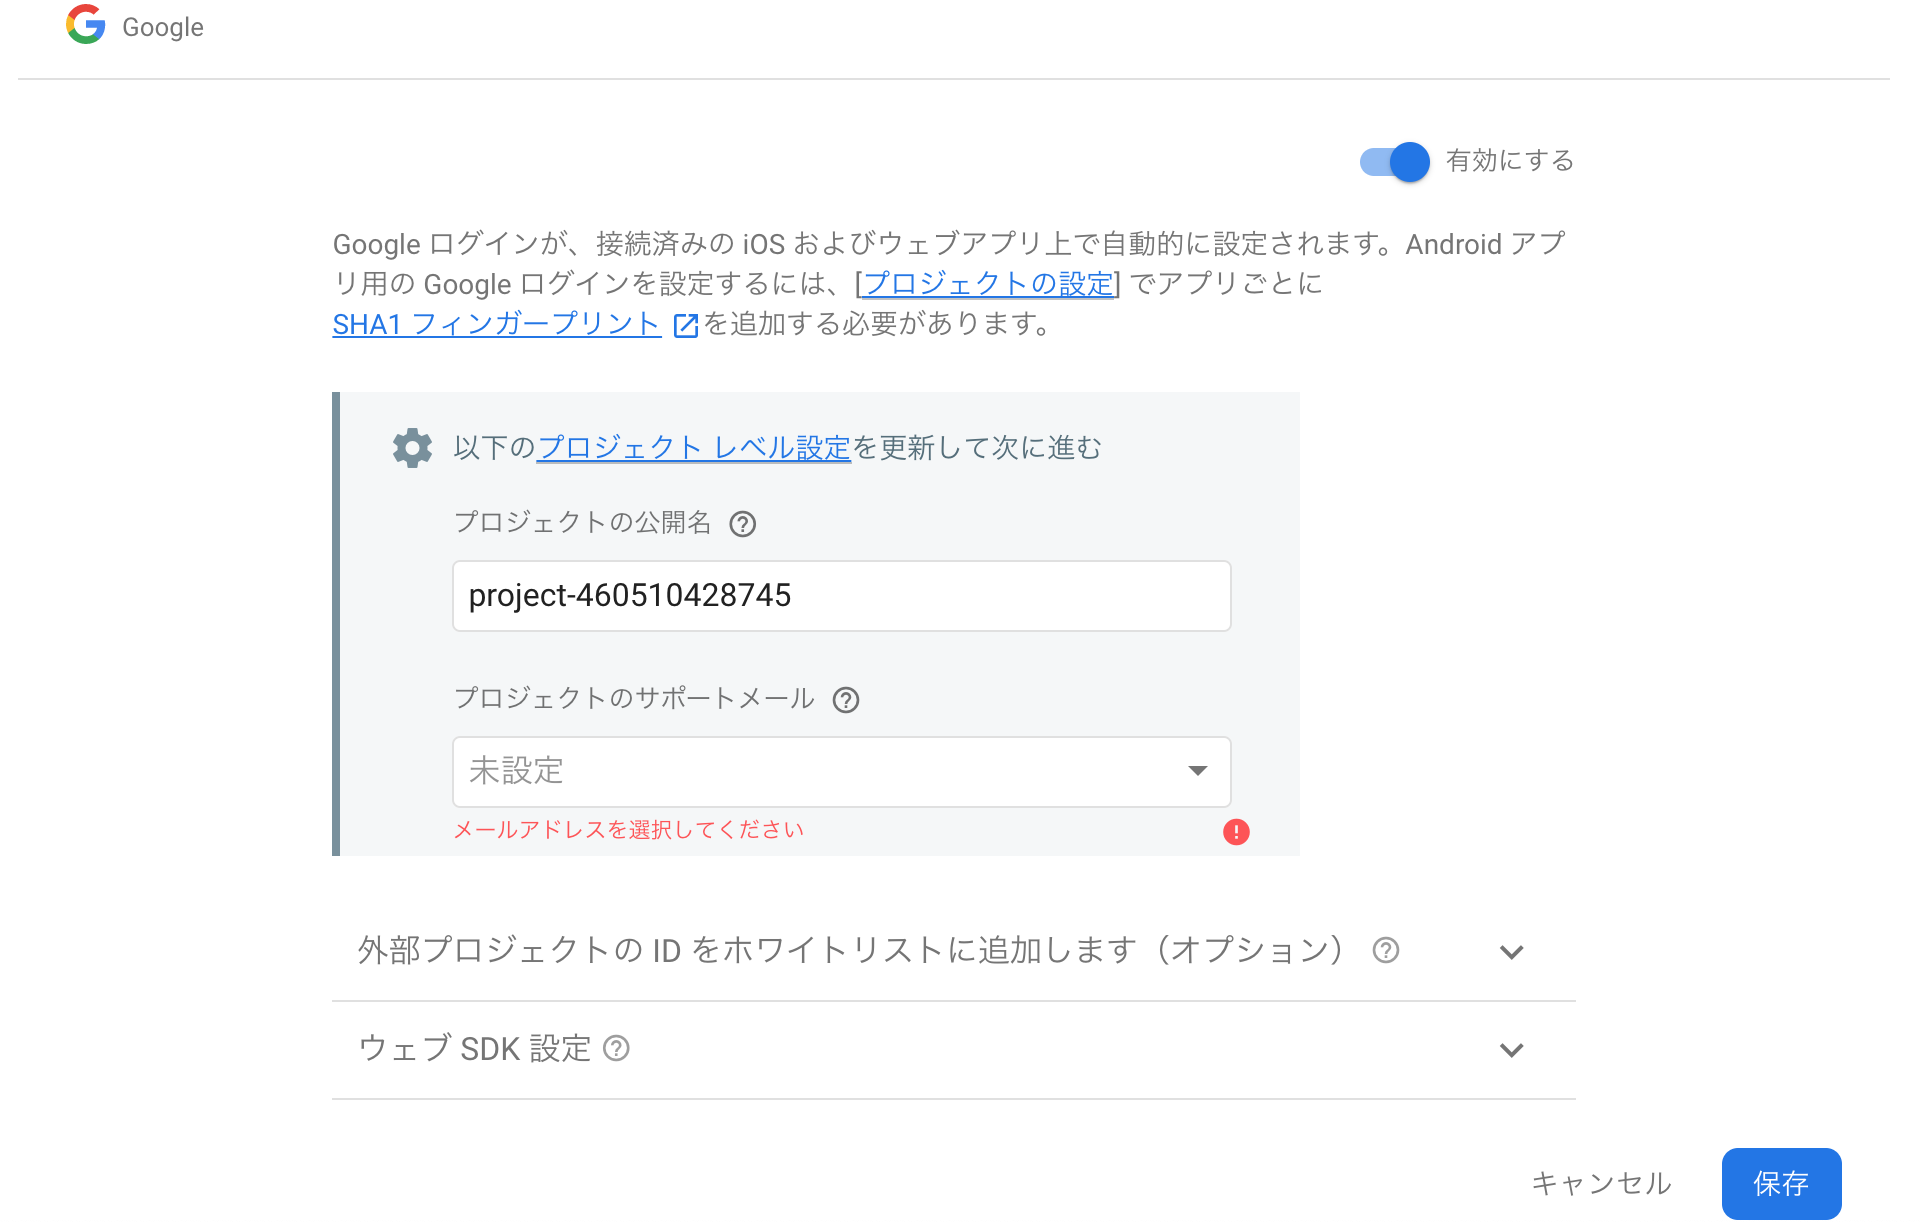The image size is (1920, 1222).
Task: Open help for プロジェクトの公開名
Action: [743, 523]
